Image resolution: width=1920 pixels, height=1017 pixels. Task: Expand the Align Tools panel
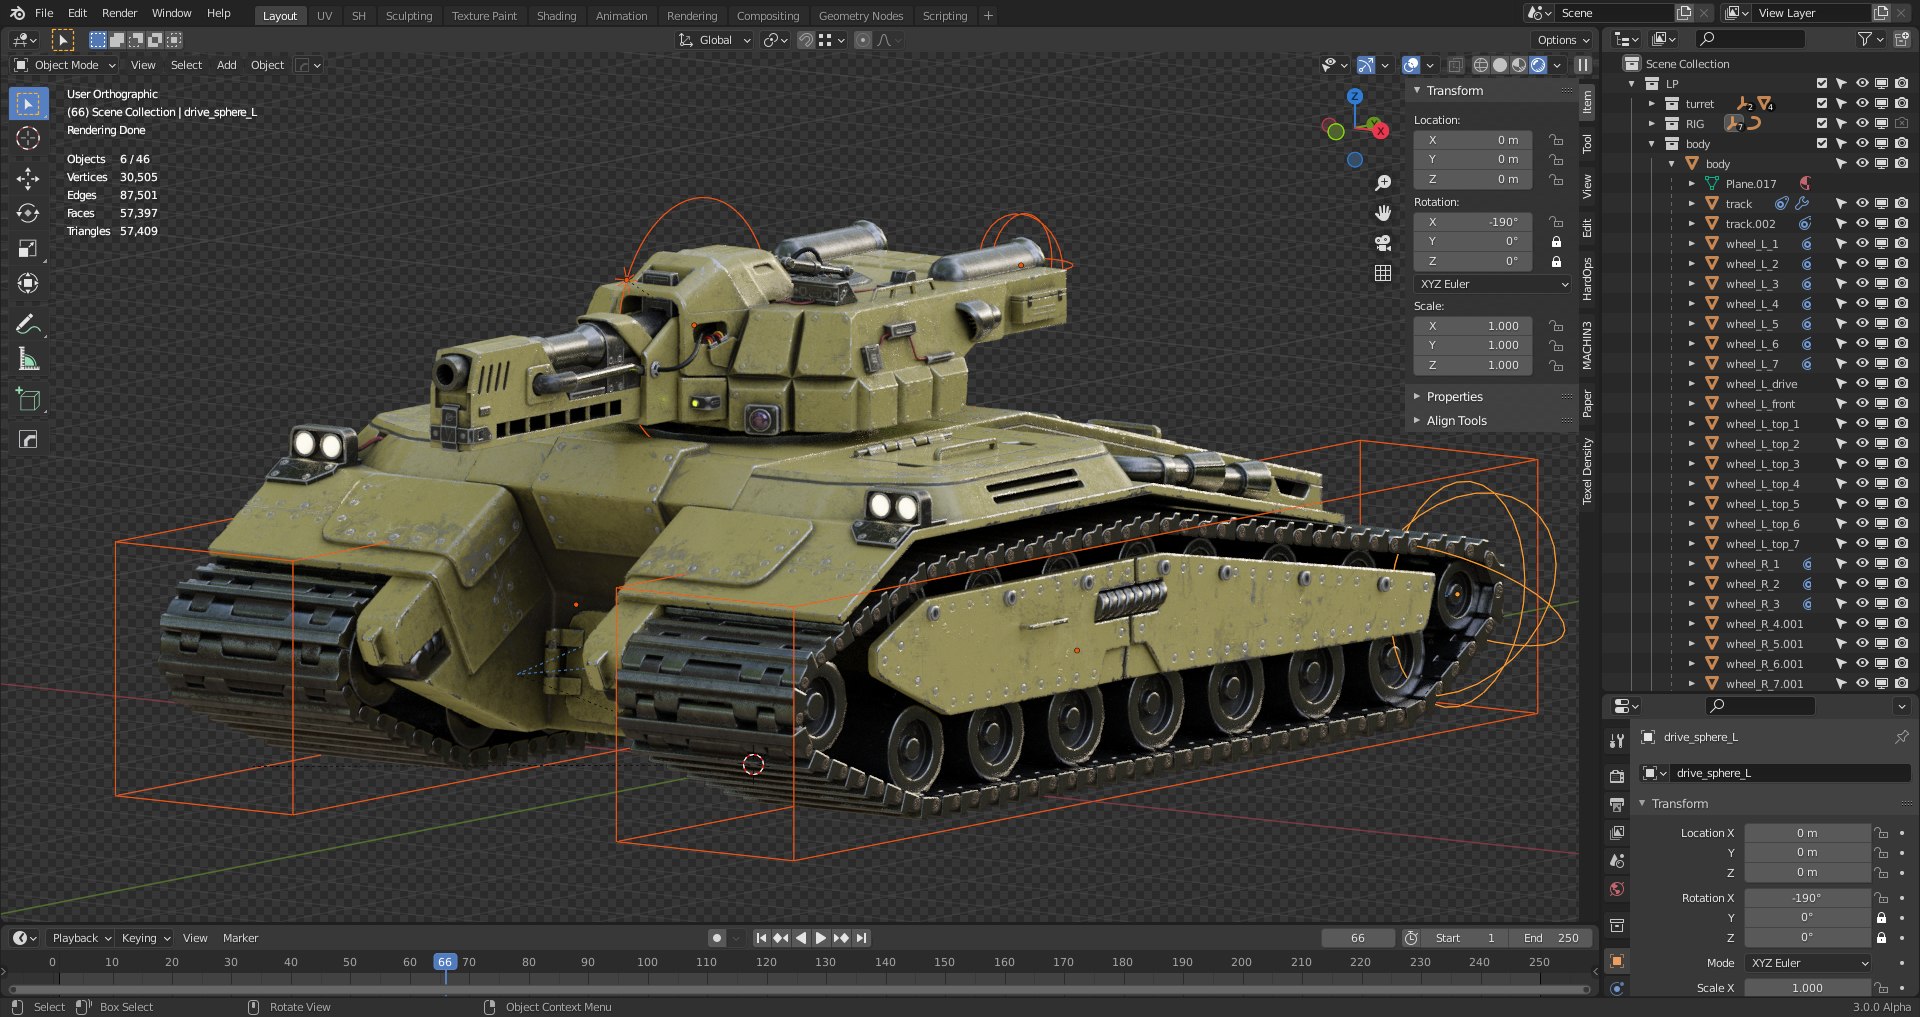(x=1456, y=421)
